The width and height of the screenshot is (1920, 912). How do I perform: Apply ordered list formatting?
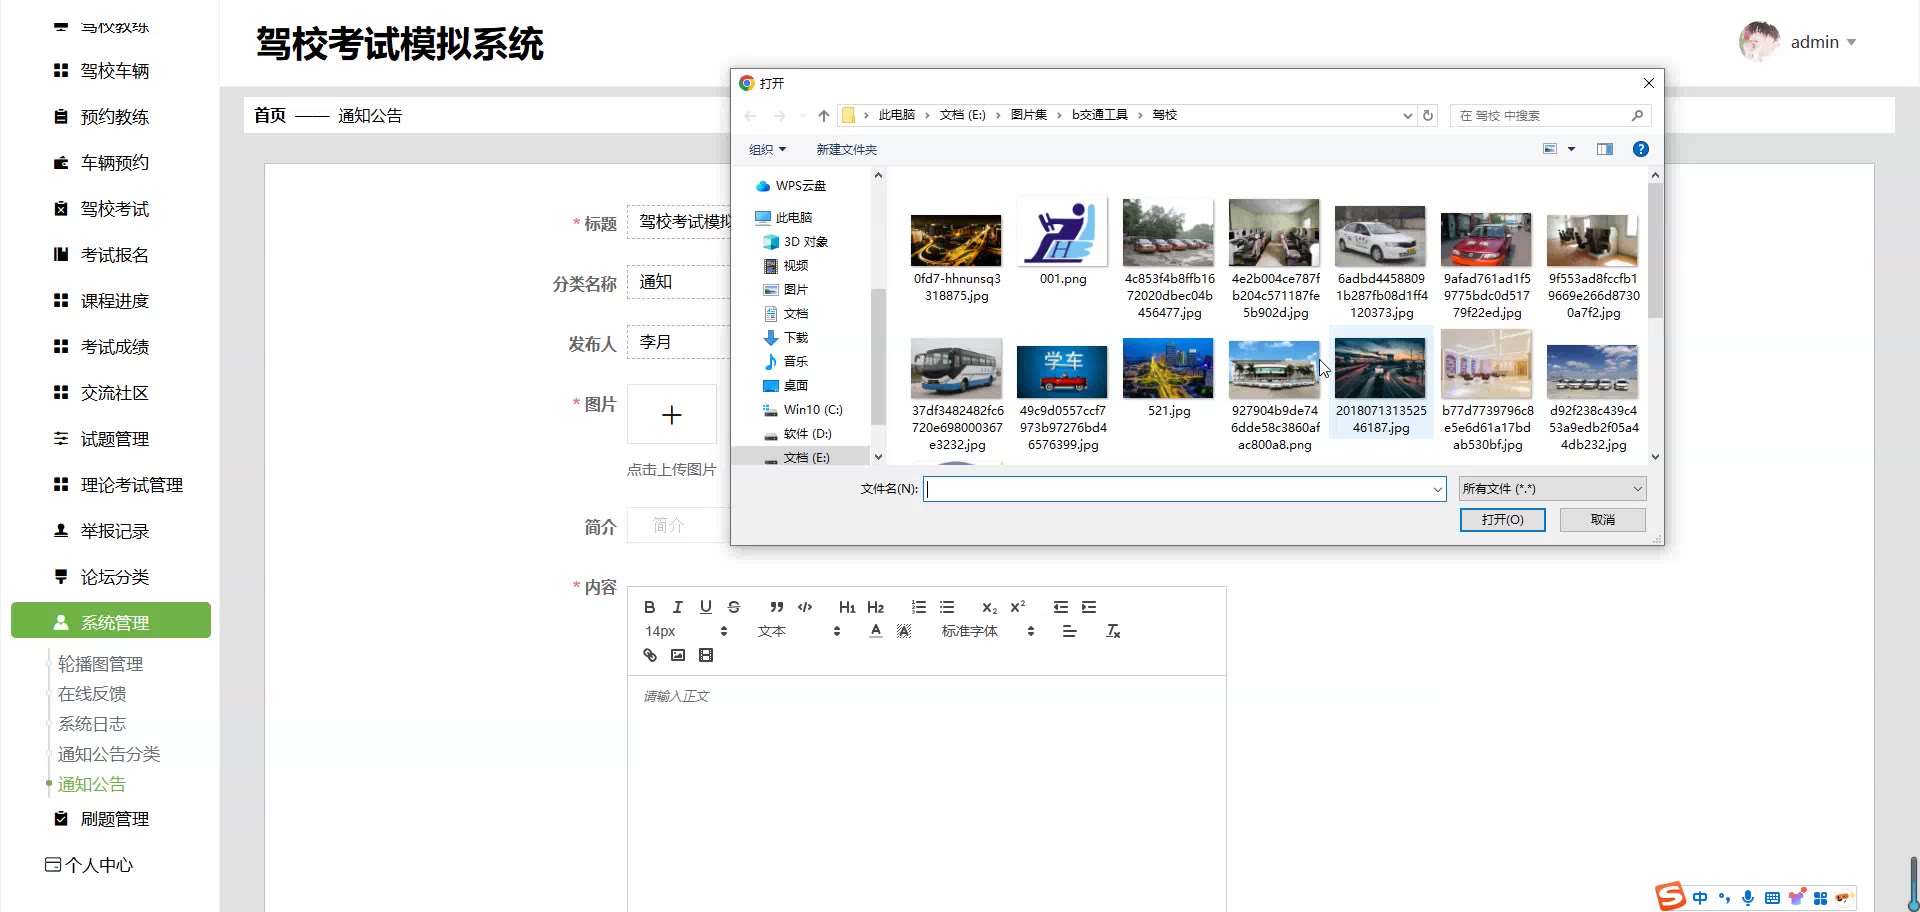click(918, 607)
